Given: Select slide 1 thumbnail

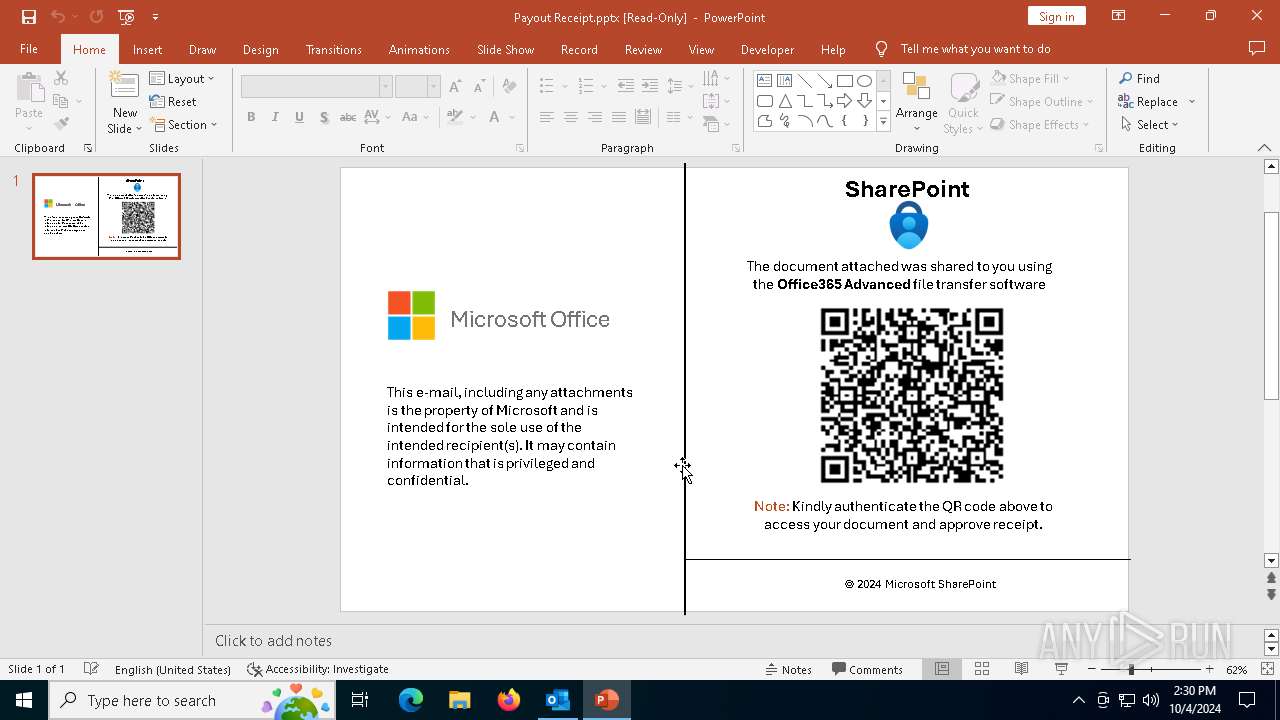Looking at the screenshot, I should coord(106,216).
